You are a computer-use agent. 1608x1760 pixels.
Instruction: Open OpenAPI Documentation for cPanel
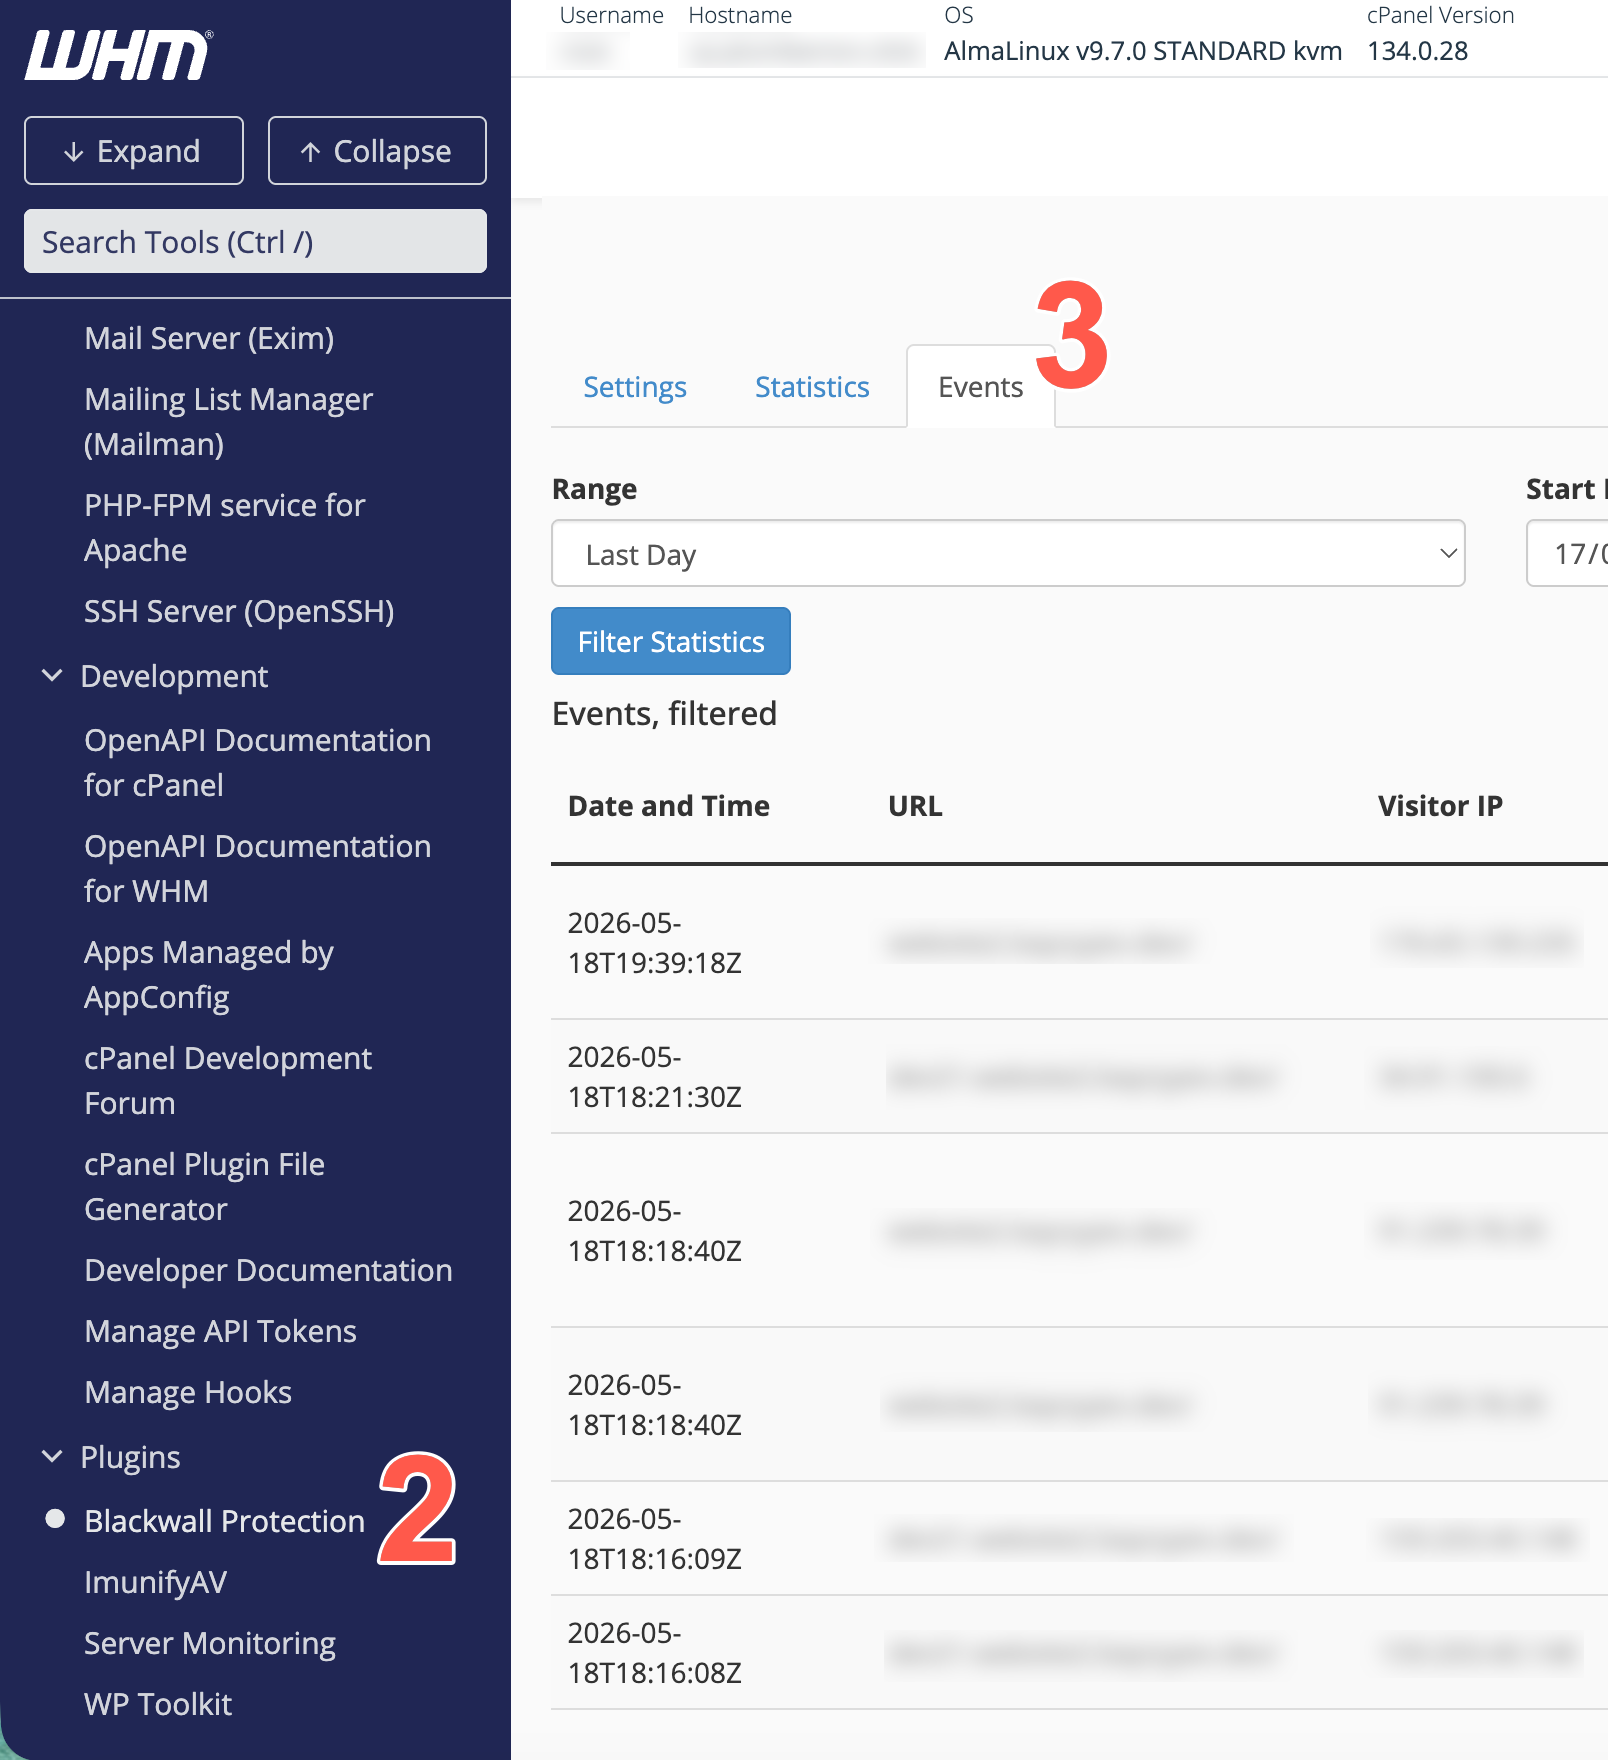tap(257, 762)
